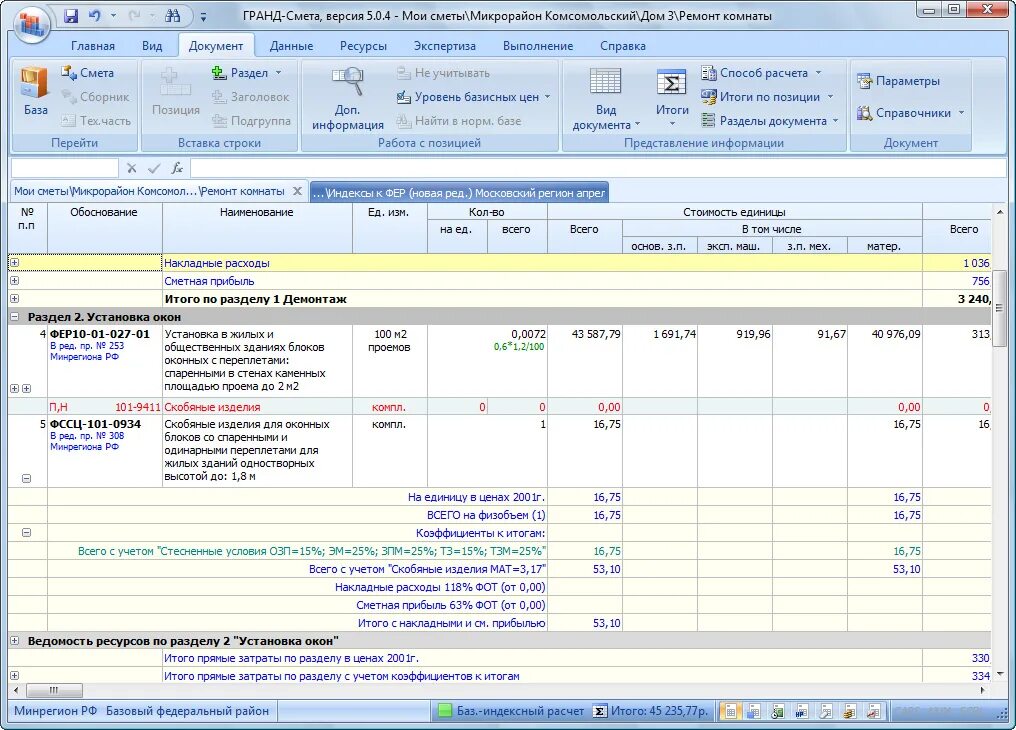Open the Справка ribbon tab
The width and height of the screenshot is (1016, 730).
[x=622, y=46]
